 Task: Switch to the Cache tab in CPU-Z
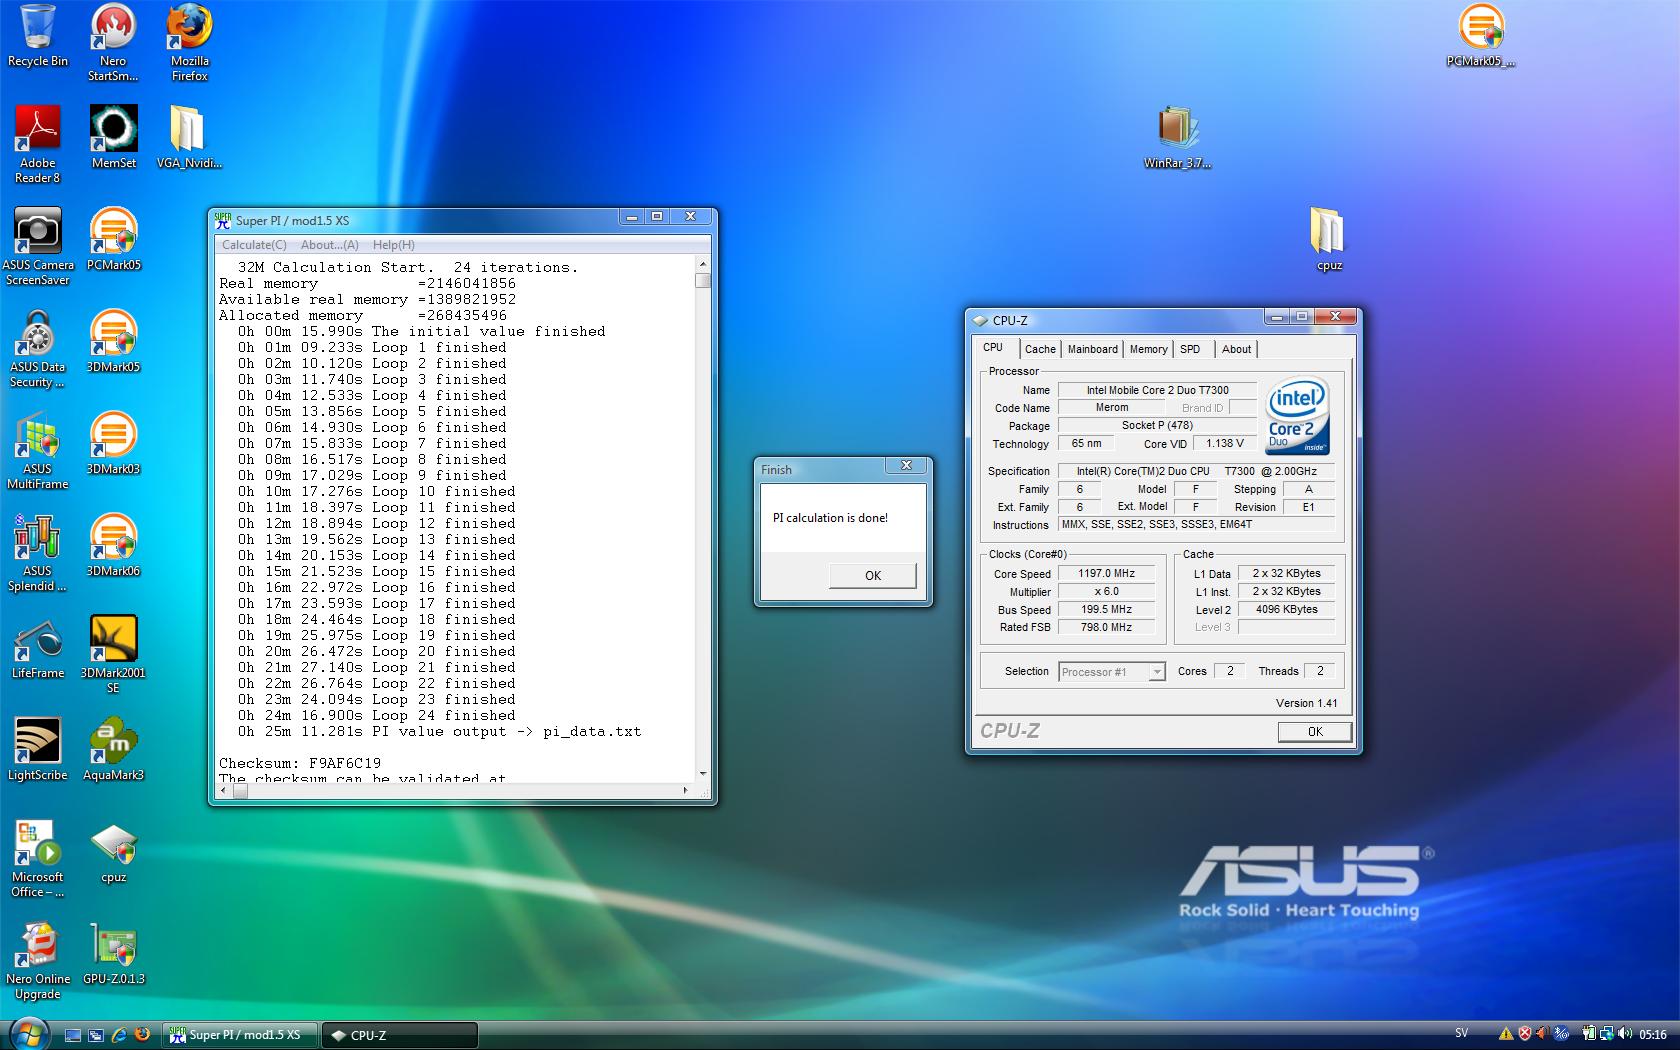coord(1040,349)
